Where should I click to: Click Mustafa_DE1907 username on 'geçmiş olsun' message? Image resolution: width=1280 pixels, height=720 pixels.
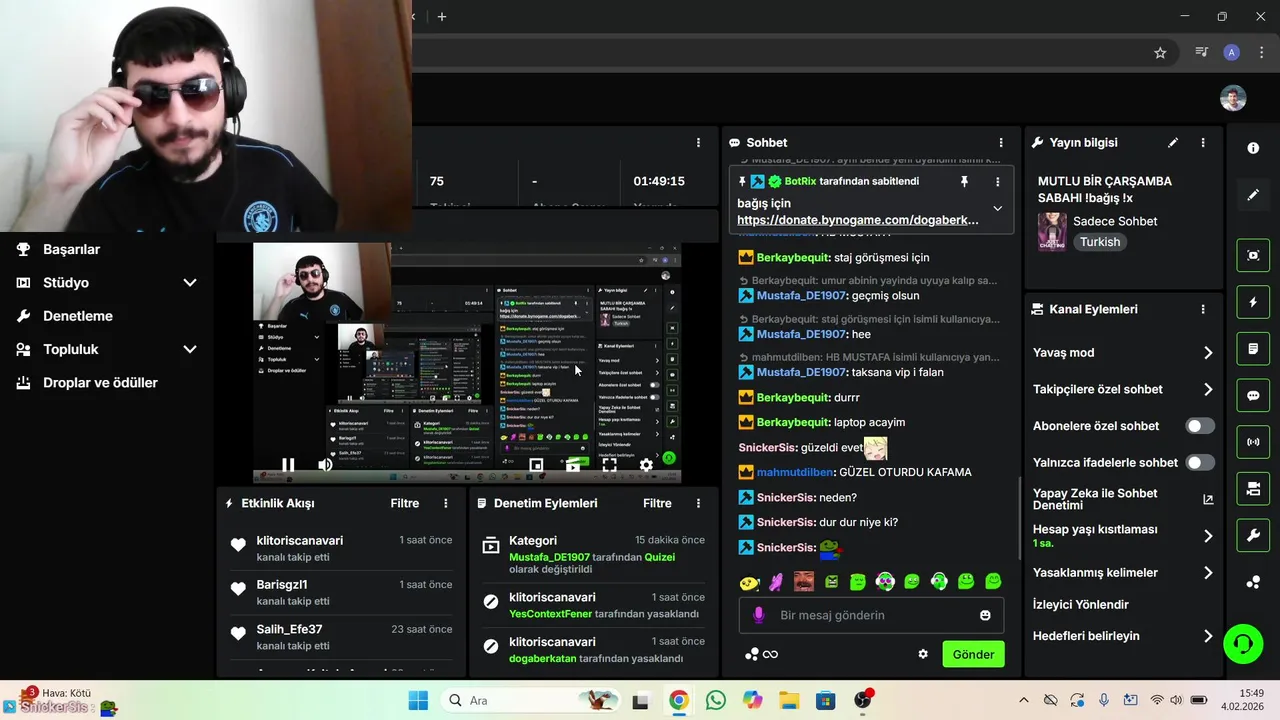click(801, 296)
